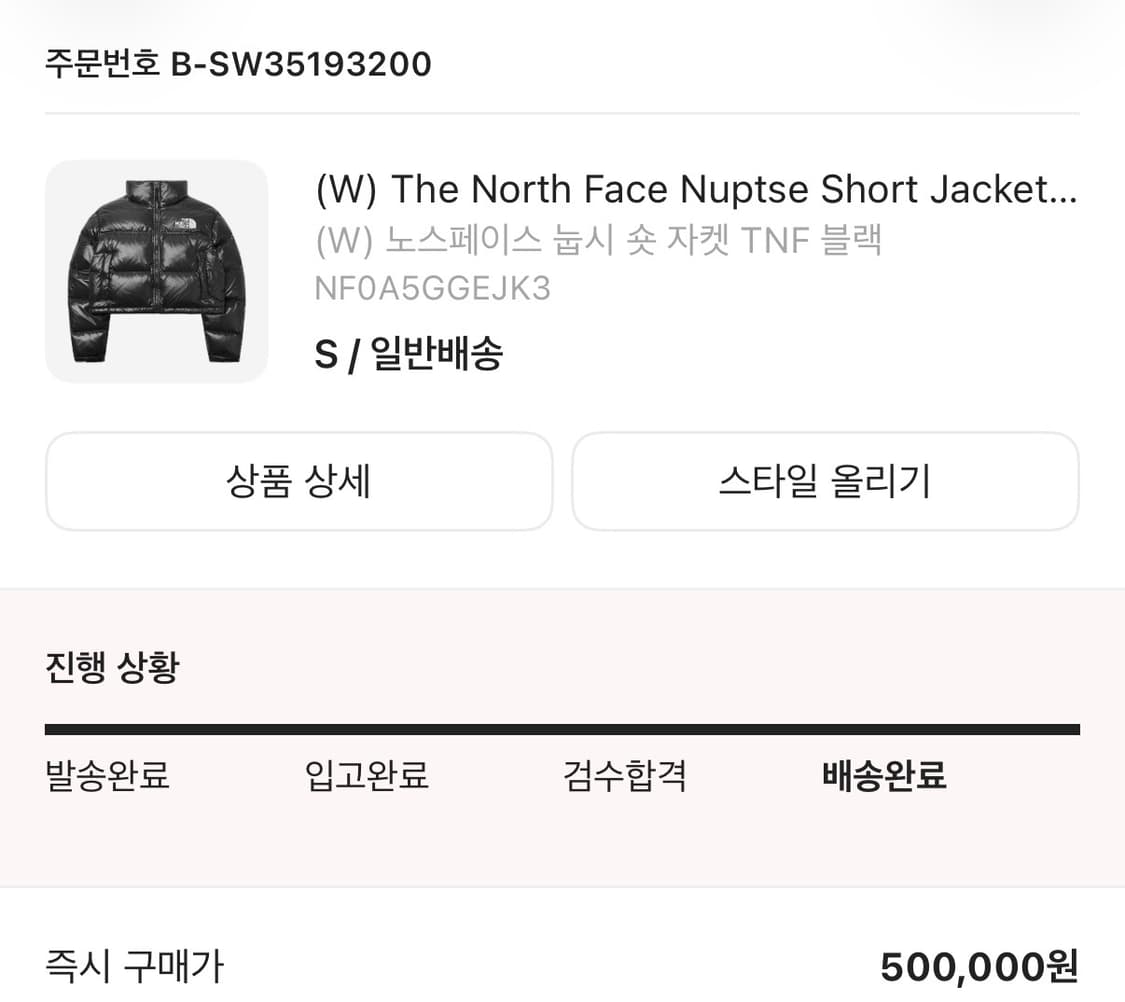The width and height of the screenshot is (1125, 1002).
Task: Click the size info S / 일반배송
Action: 410,354
